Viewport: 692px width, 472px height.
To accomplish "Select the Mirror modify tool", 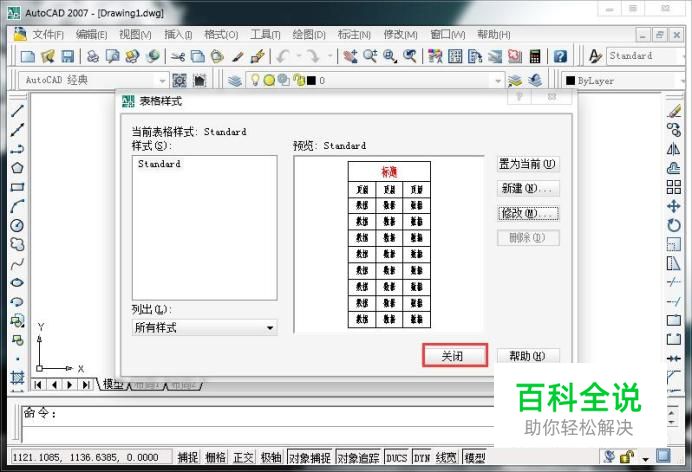I will pos(673,149).
